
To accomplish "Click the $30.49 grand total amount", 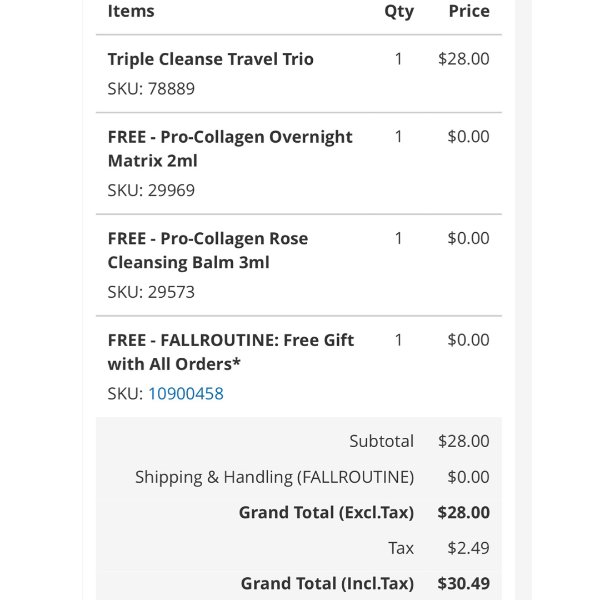I will pos(464,584).
